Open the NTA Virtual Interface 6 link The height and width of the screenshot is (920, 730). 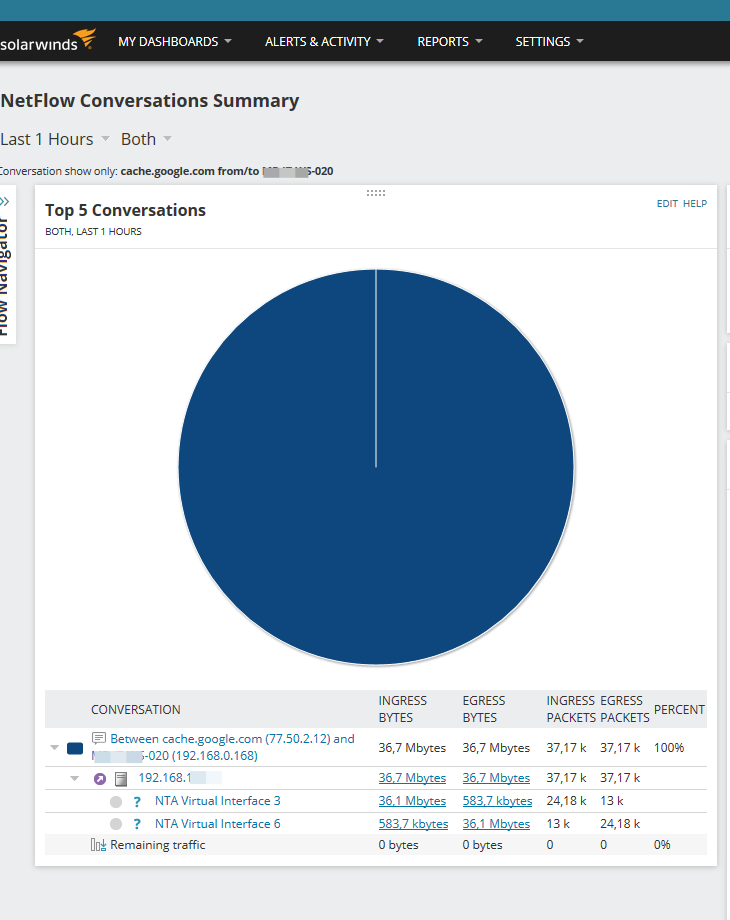coord(218,824)
